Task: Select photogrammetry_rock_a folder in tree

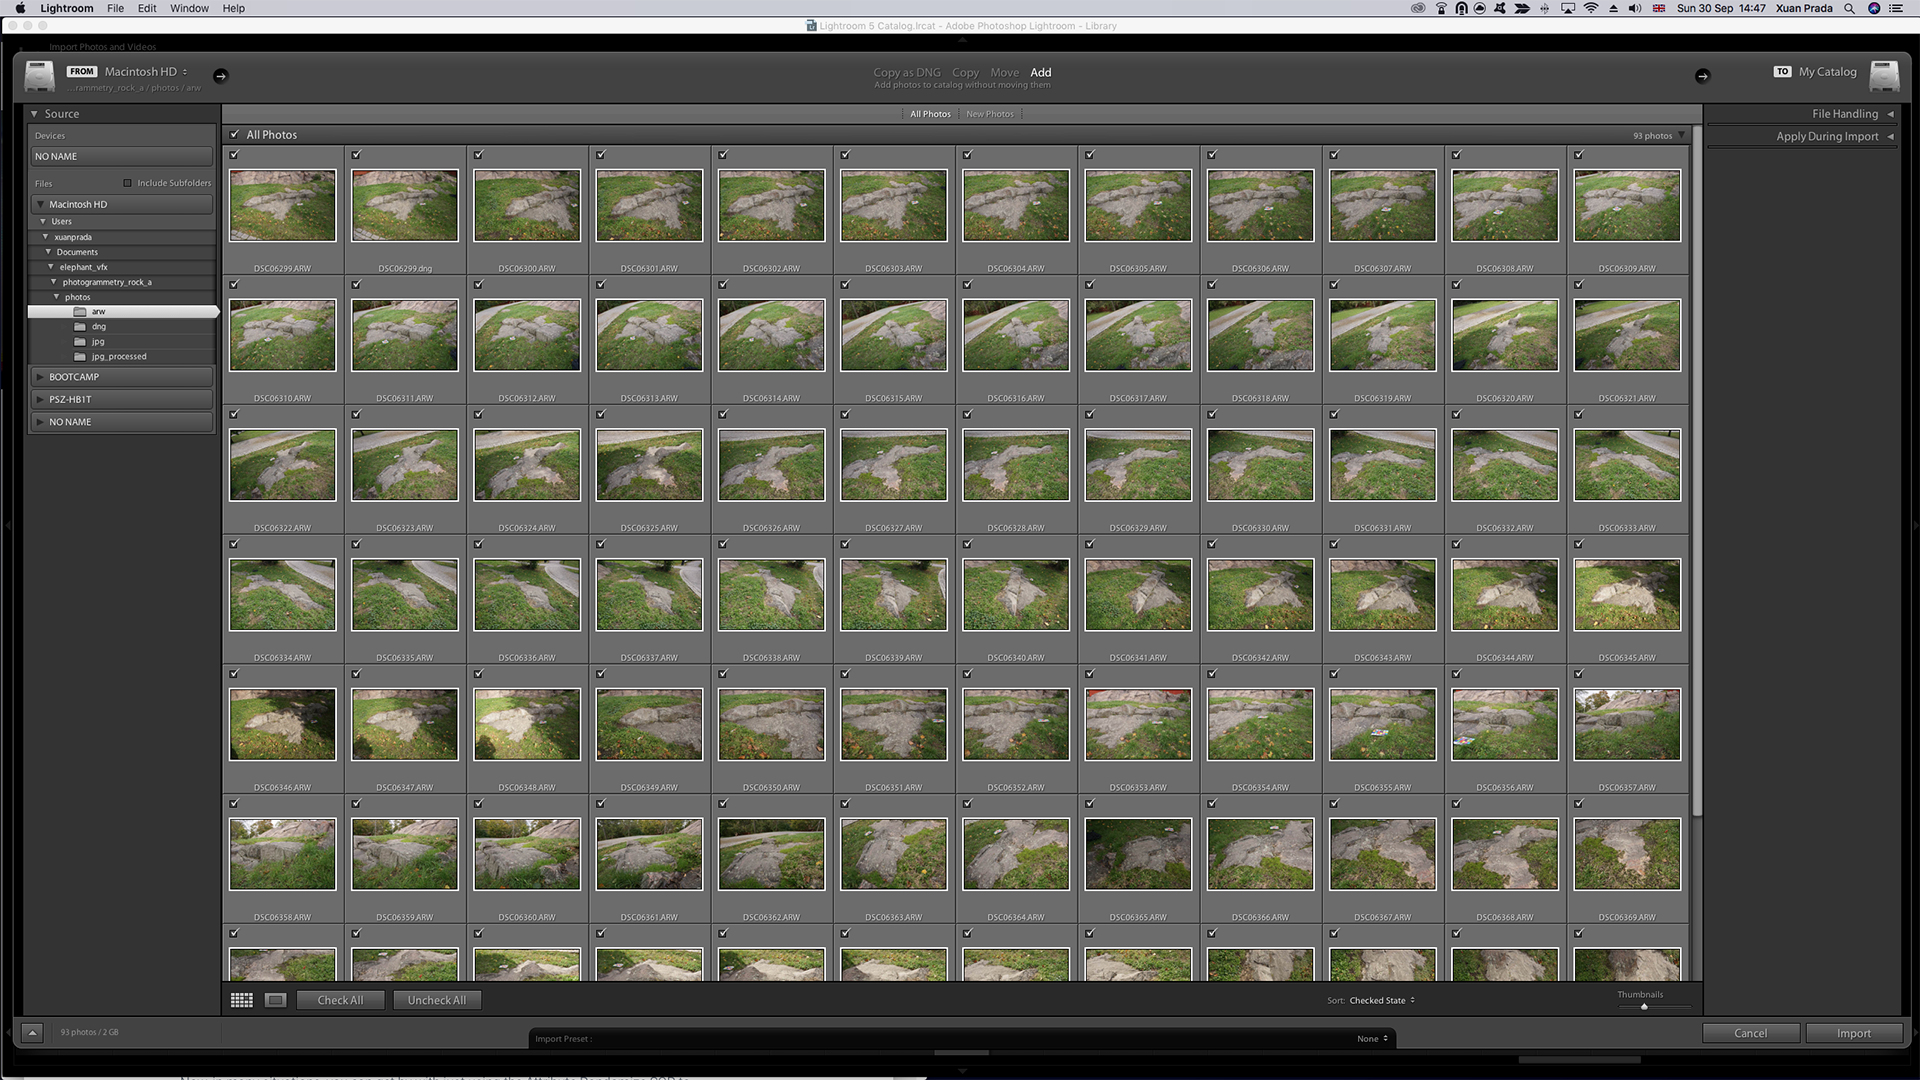Action: (x=107, y=282)
